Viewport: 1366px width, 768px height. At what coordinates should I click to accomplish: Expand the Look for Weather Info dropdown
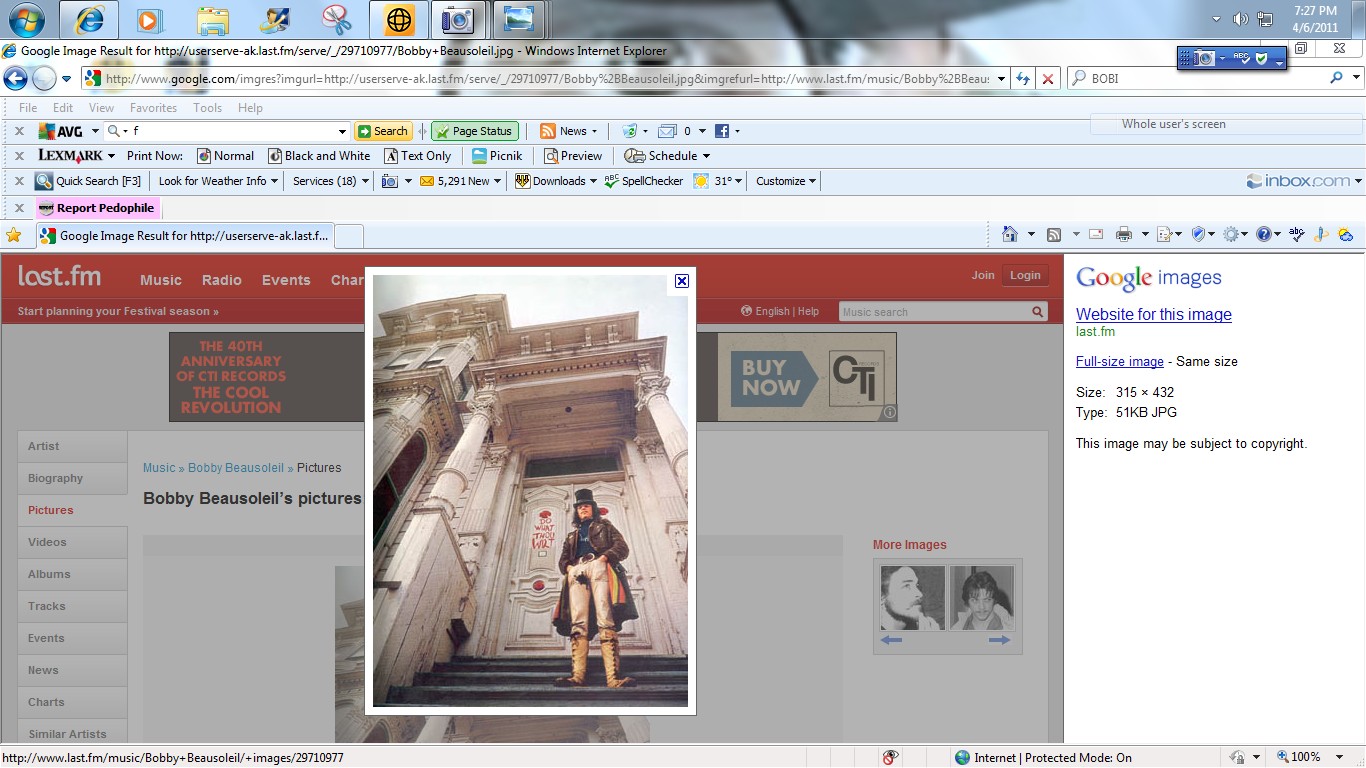[218, 181]
